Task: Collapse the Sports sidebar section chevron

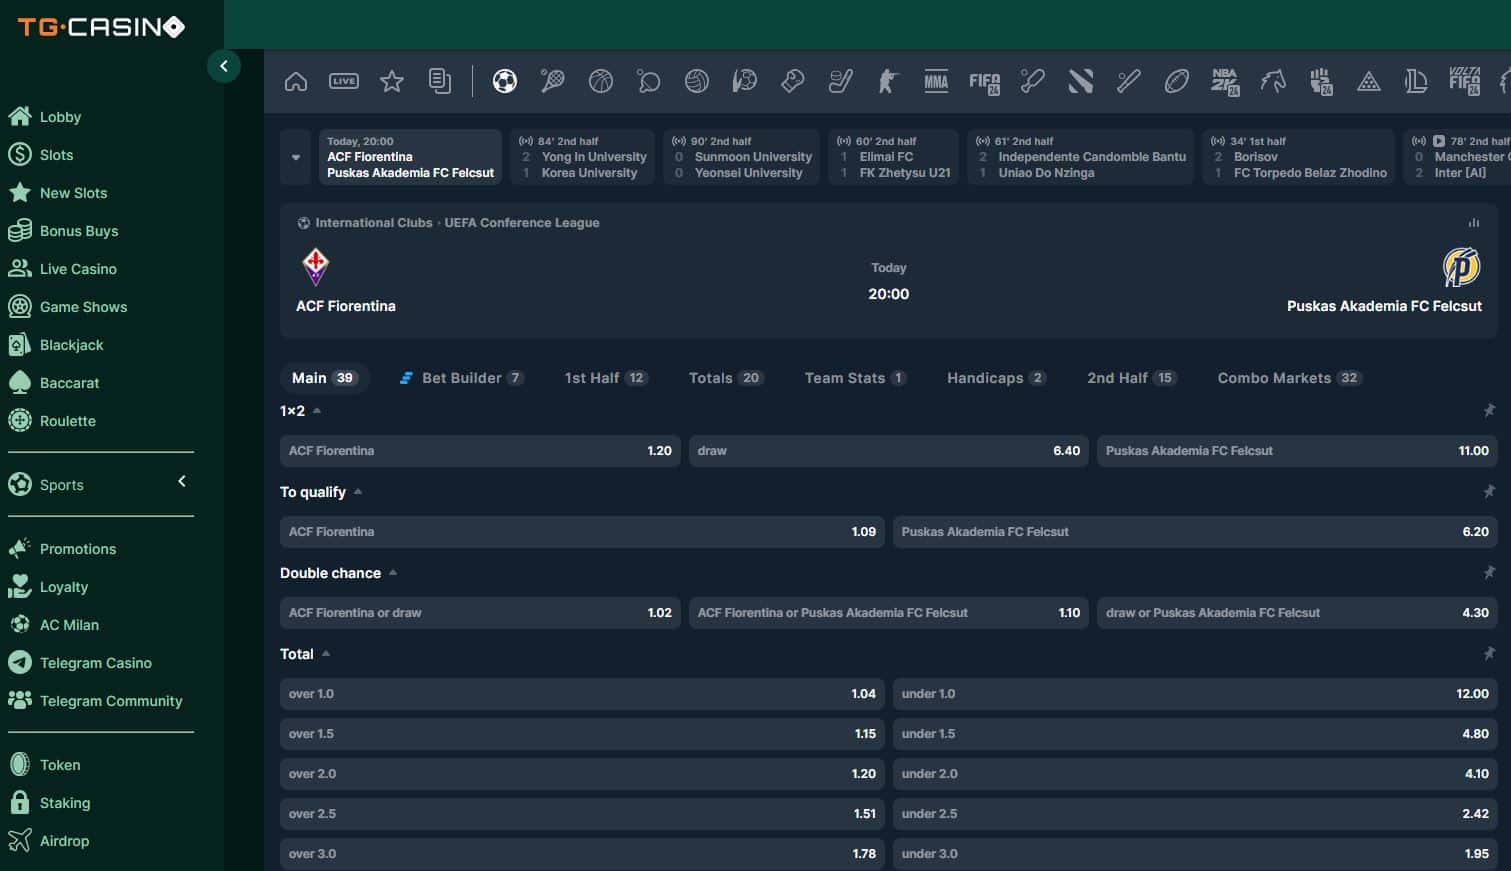Action: coord(182,481)
